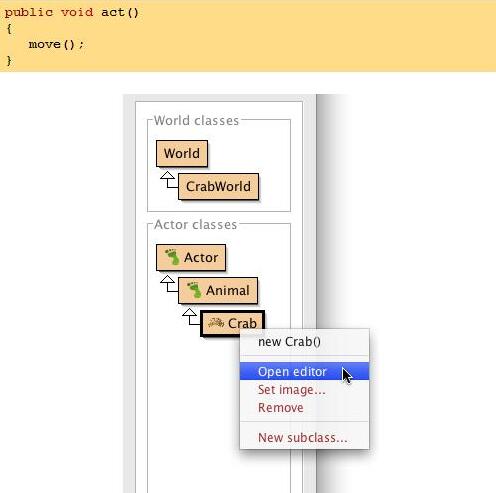Image resolution: width=496 pixels, height=493 pixels.
Task: Select the Actor class label
Action: tap(201, 257)
